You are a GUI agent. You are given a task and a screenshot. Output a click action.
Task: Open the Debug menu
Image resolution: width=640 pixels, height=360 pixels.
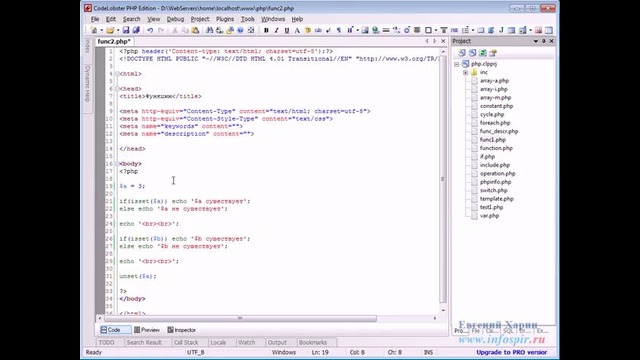coord(175,19)
